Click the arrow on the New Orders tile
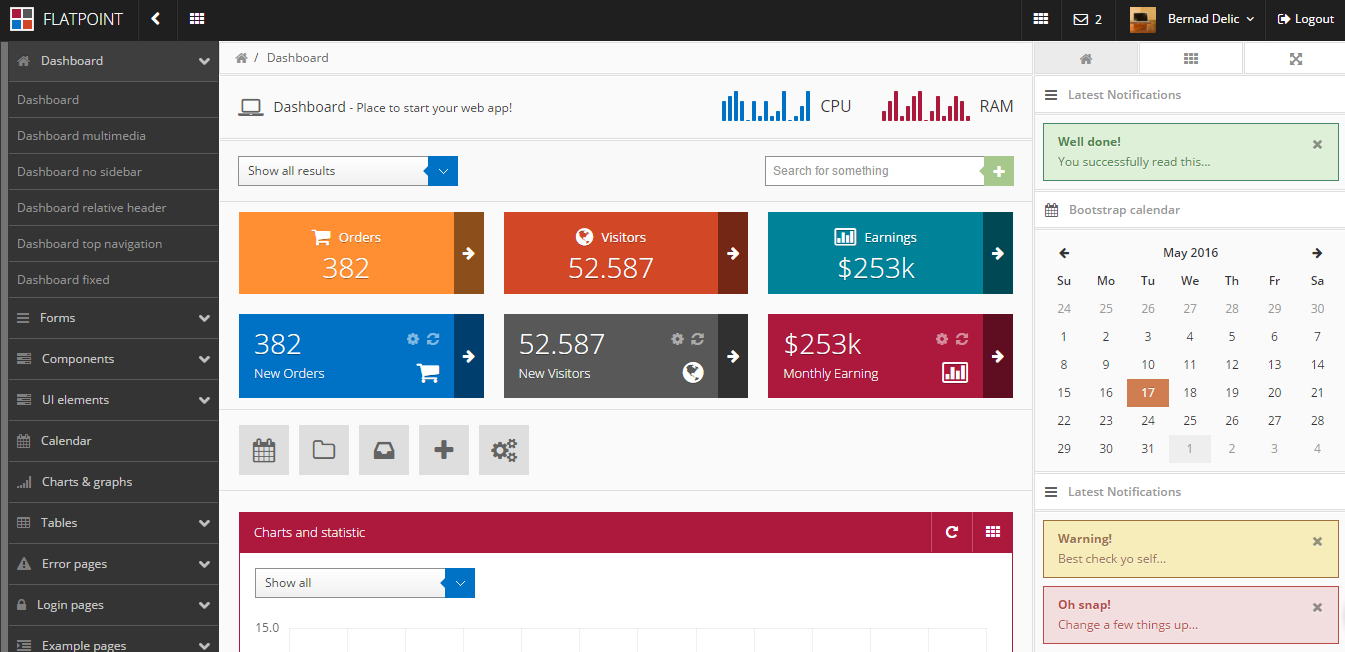Viewport: 1345px width, 652px height. (468, 356)
